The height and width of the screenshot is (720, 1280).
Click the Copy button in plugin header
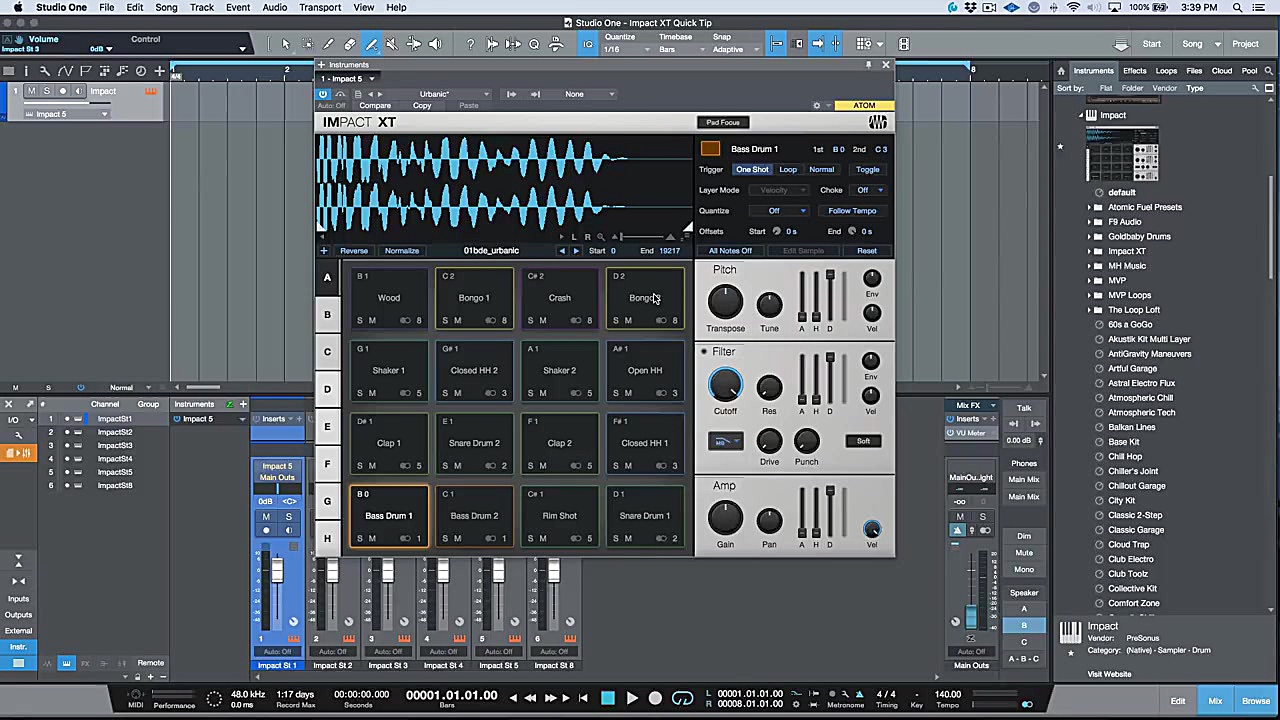coord(422,106)
